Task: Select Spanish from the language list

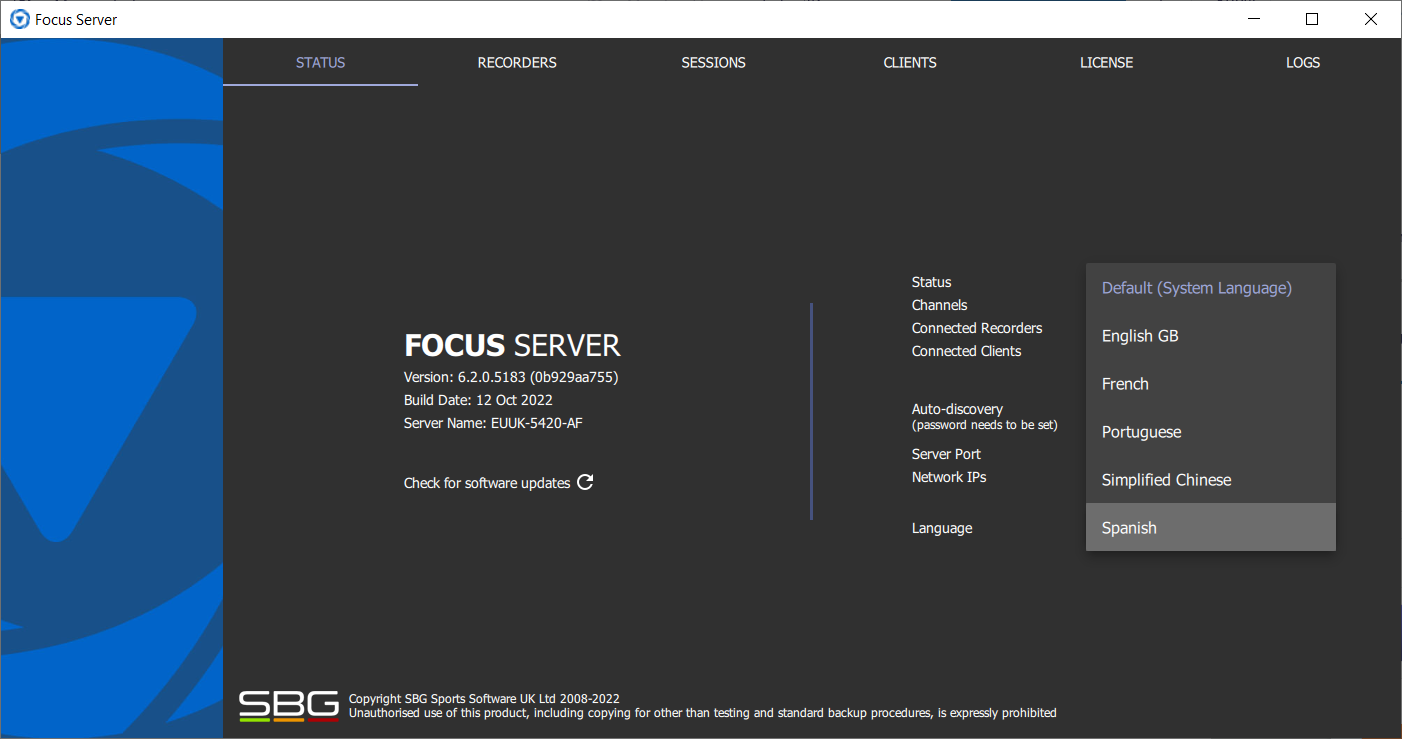Action: click(x=1210, y=527)
